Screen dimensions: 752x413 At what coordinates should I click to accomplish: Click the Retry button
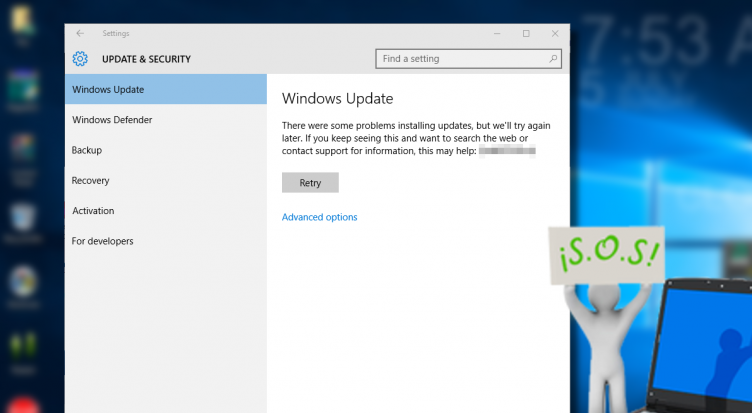point(310,183)
